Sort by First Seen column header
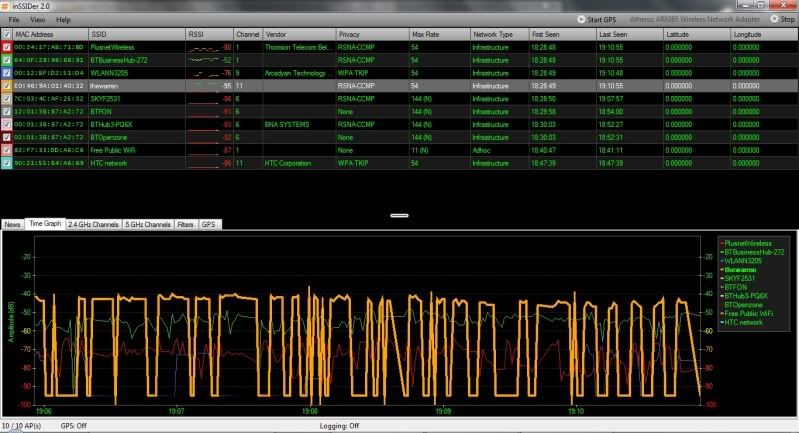 click(563, 35)
